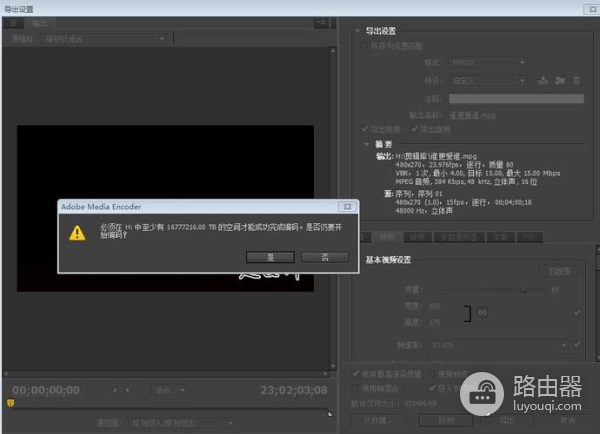Switch to the 源 (Source) tab
Screen dimensions: 600x434
pyautogui.click(x=13, y=23)
